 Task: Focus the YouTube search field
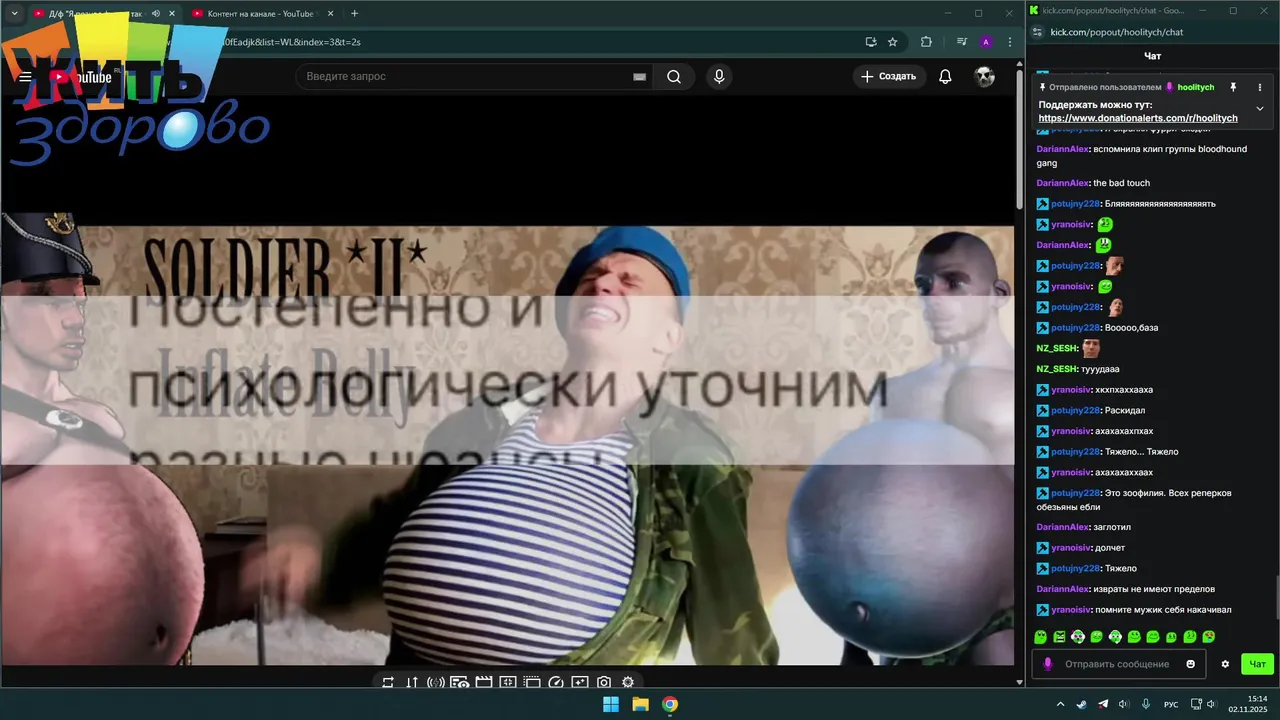(x=474, y=77)
